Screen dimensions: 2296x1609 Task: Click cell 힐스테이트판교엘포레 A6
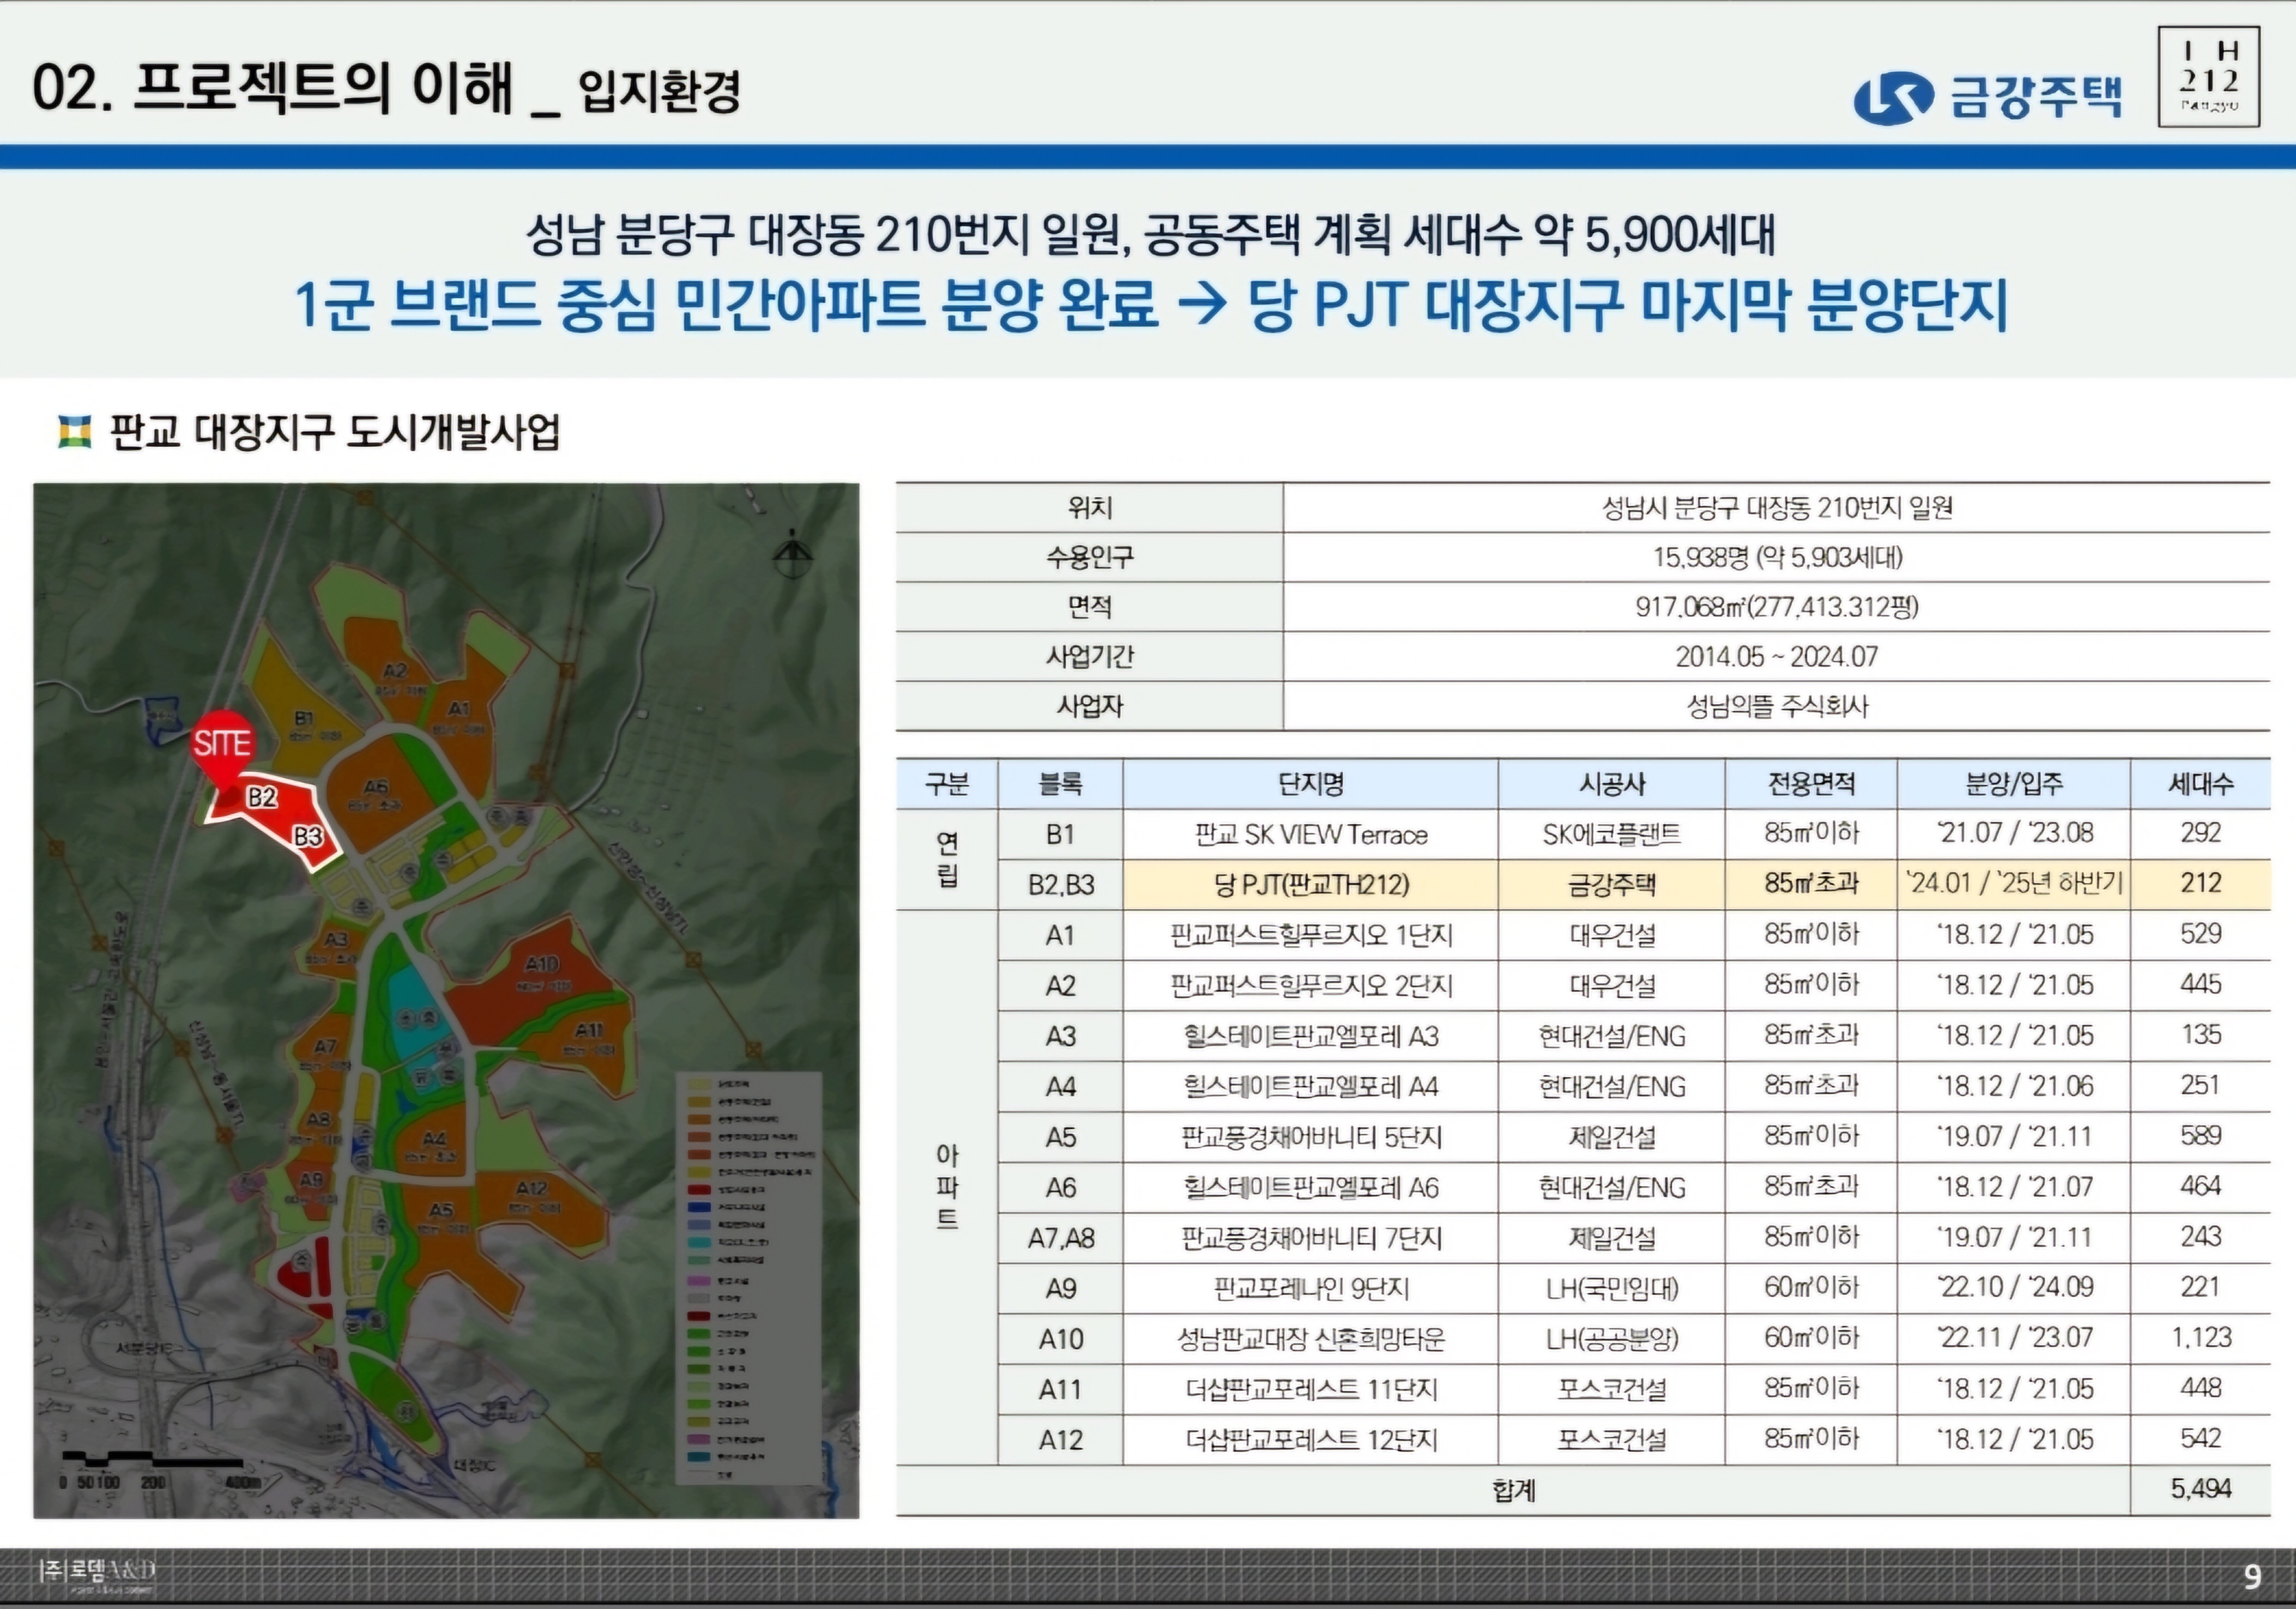(x=1311, y=1188)
